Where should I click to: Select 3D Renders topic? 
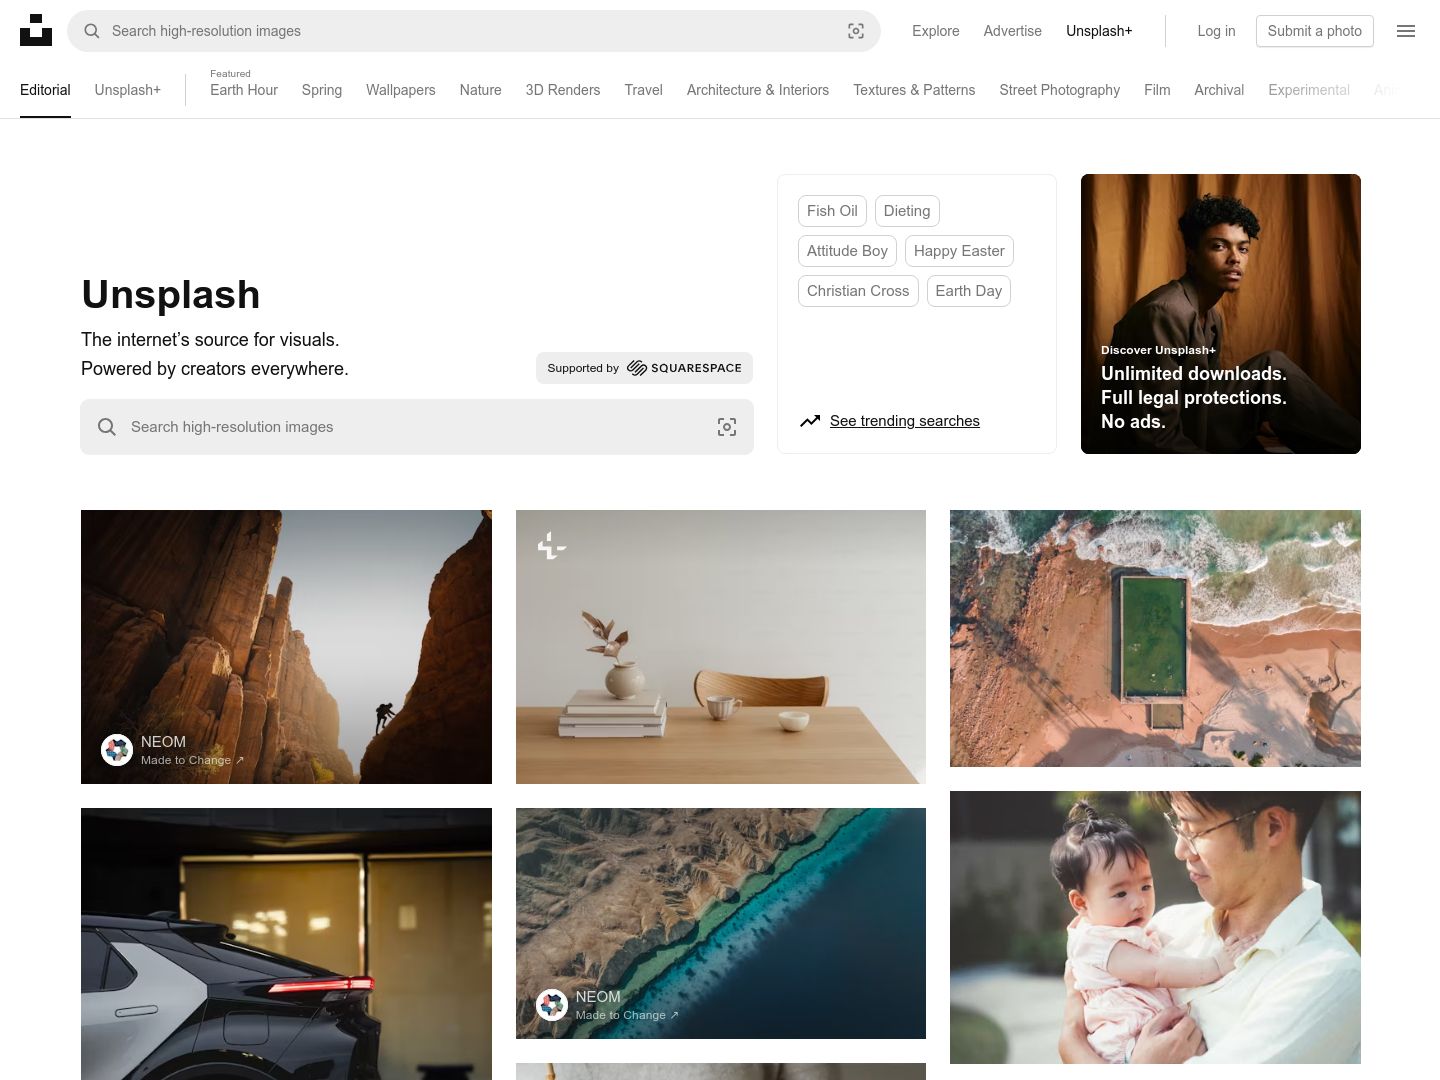[x=563, y=90]
